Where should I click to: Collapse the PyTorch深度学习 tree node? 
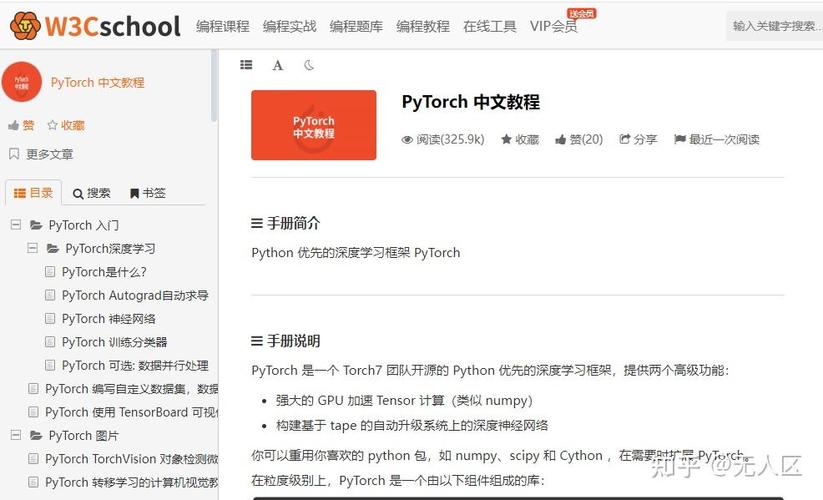(x=33, y=248)
